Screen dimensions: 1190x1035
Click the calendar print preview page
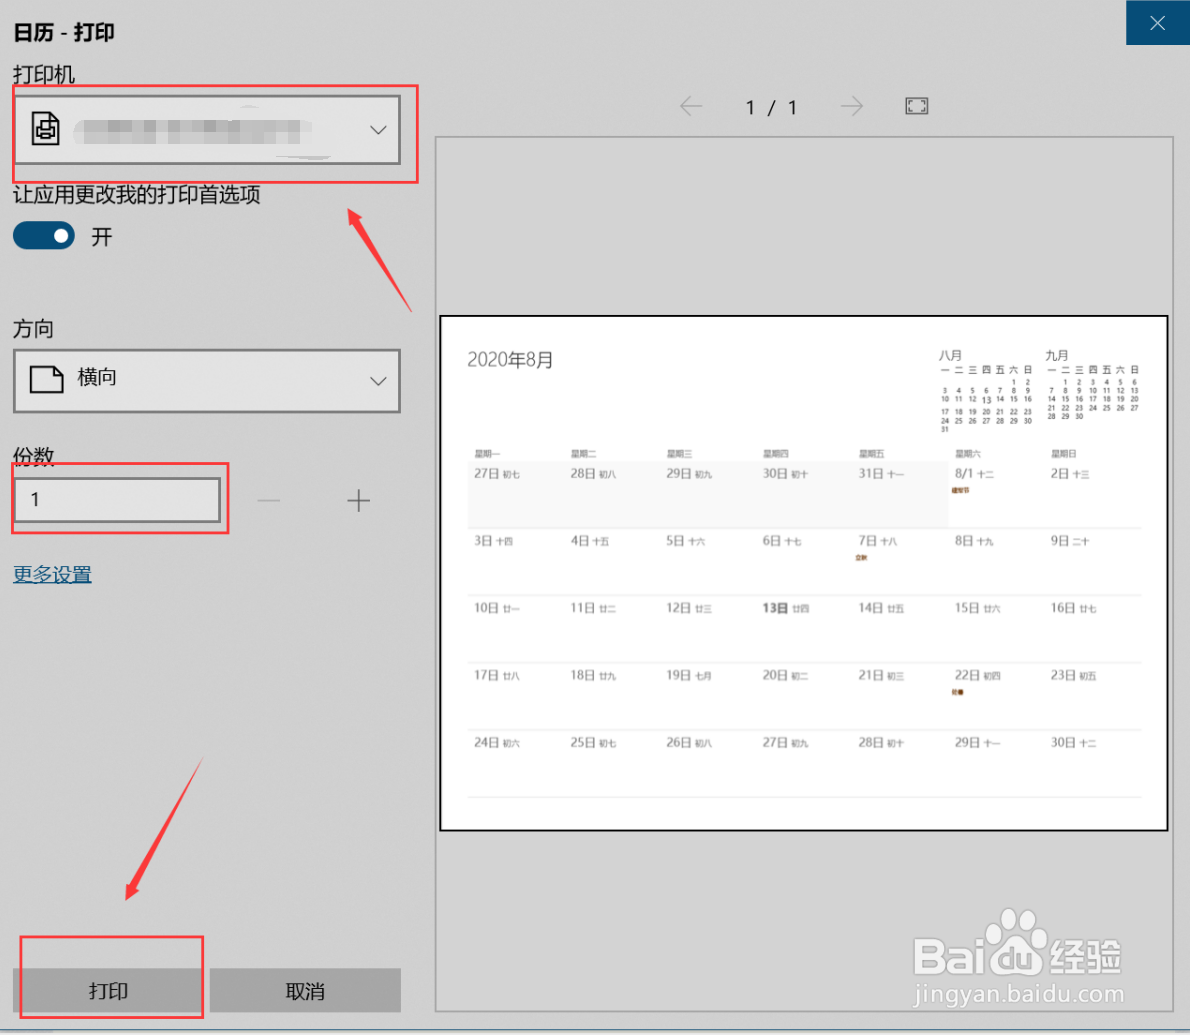(x=804, y=573)
